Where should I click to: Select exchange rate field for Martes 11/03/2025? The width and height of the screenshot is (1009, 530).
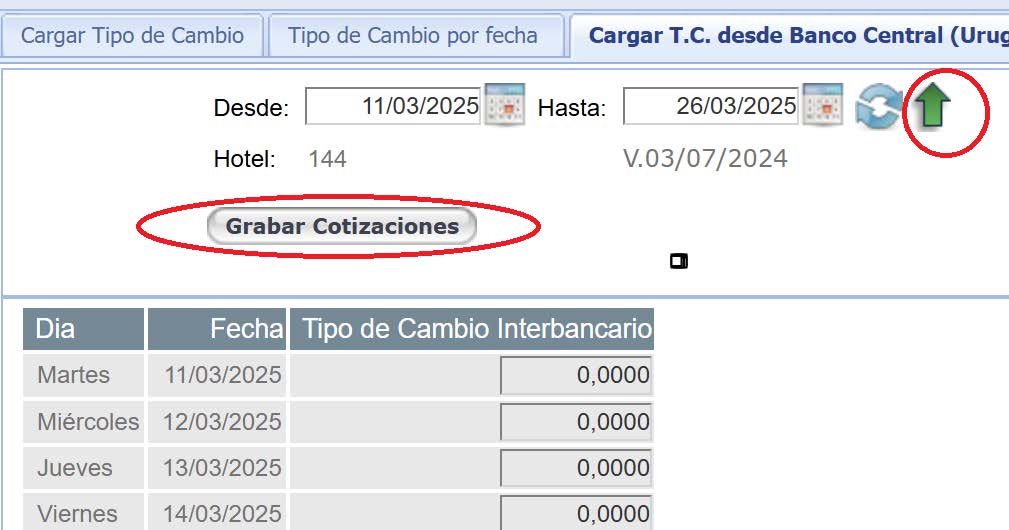pyautogui.click(x=576, y=376)
